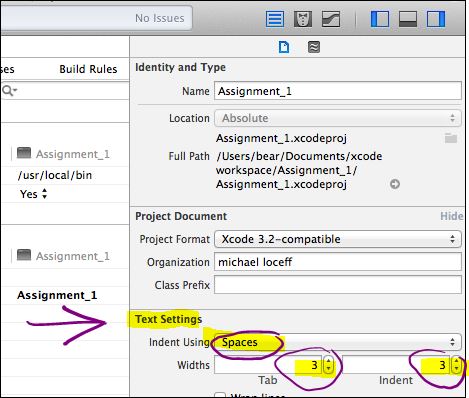Open the Yes popup selector
The width and height of the screenshot is (469, 398).
(33, 194)
